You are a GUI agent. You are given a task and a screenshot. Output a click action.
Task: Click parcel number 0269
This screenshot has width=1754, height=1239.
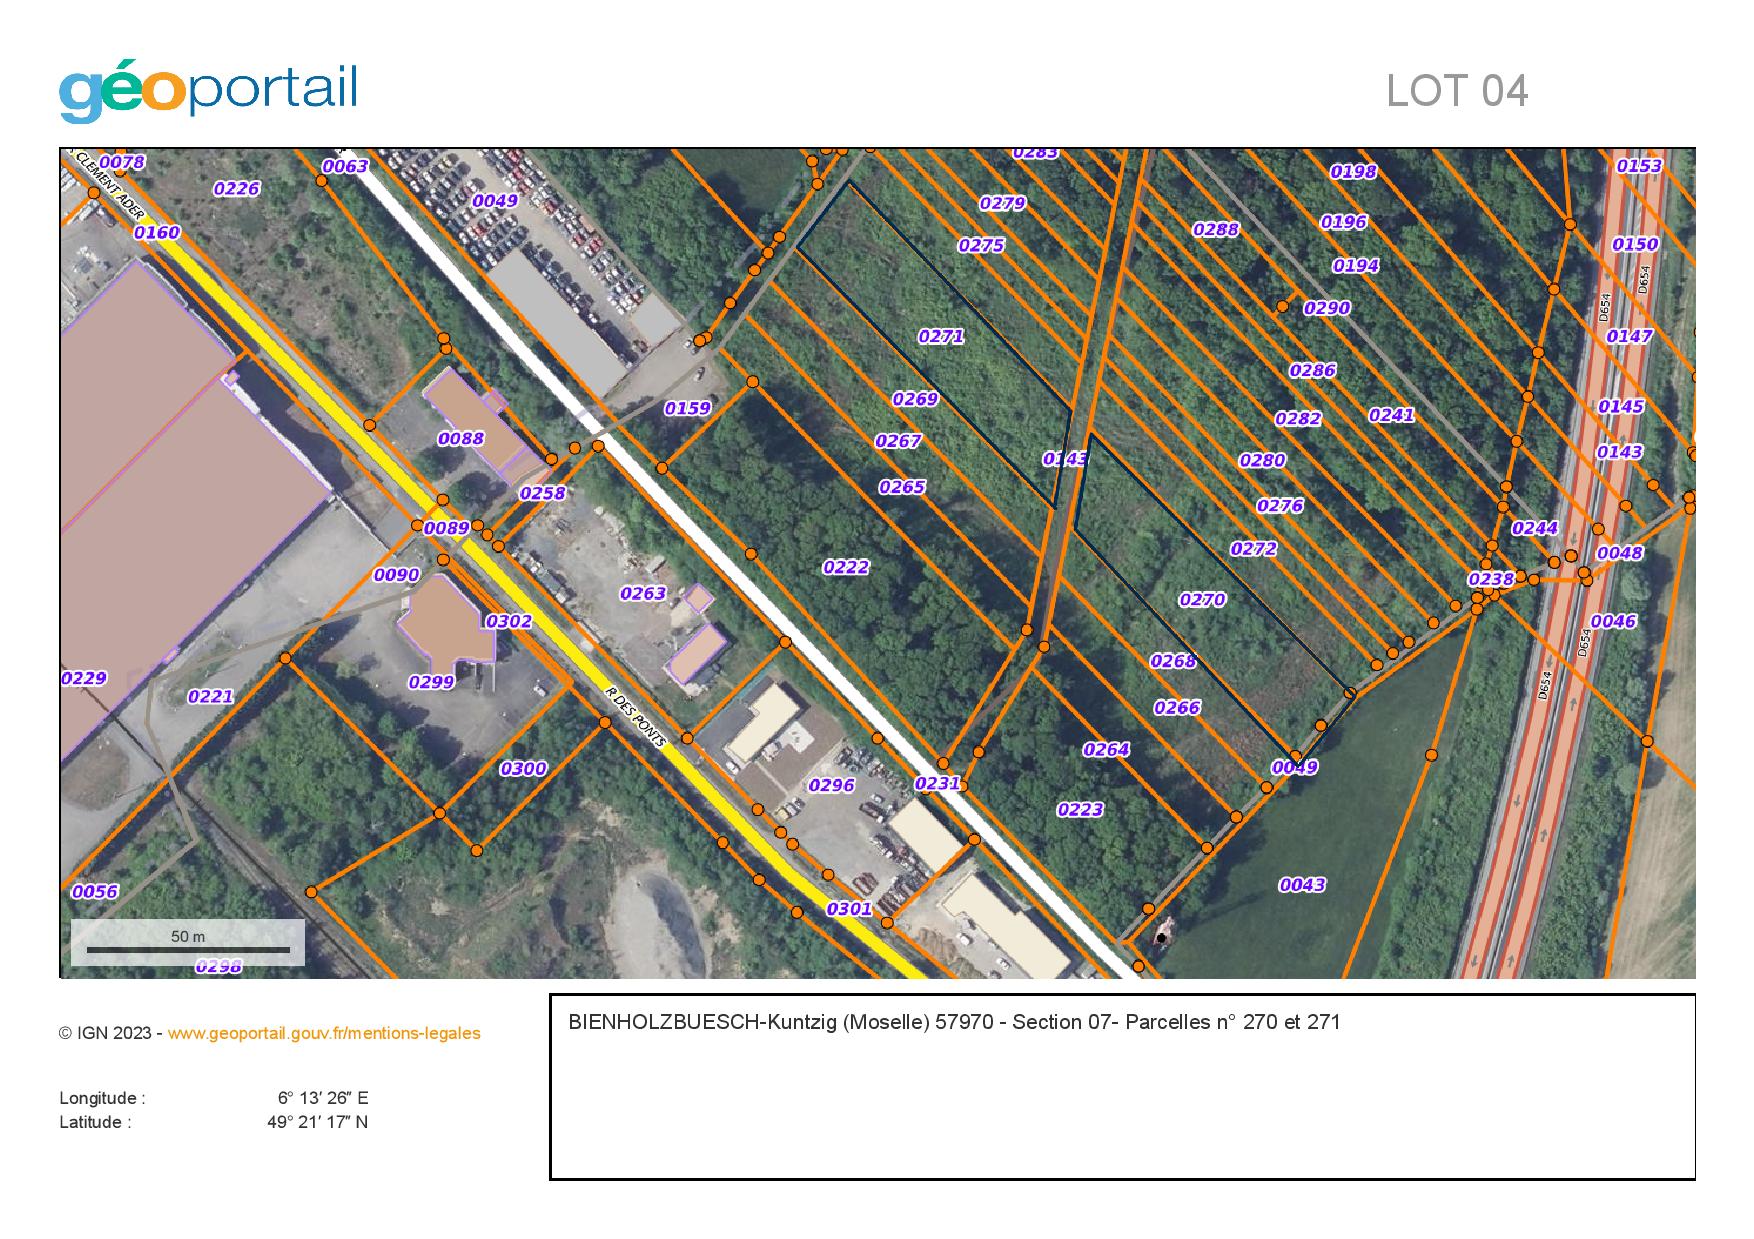click(915, 399)
